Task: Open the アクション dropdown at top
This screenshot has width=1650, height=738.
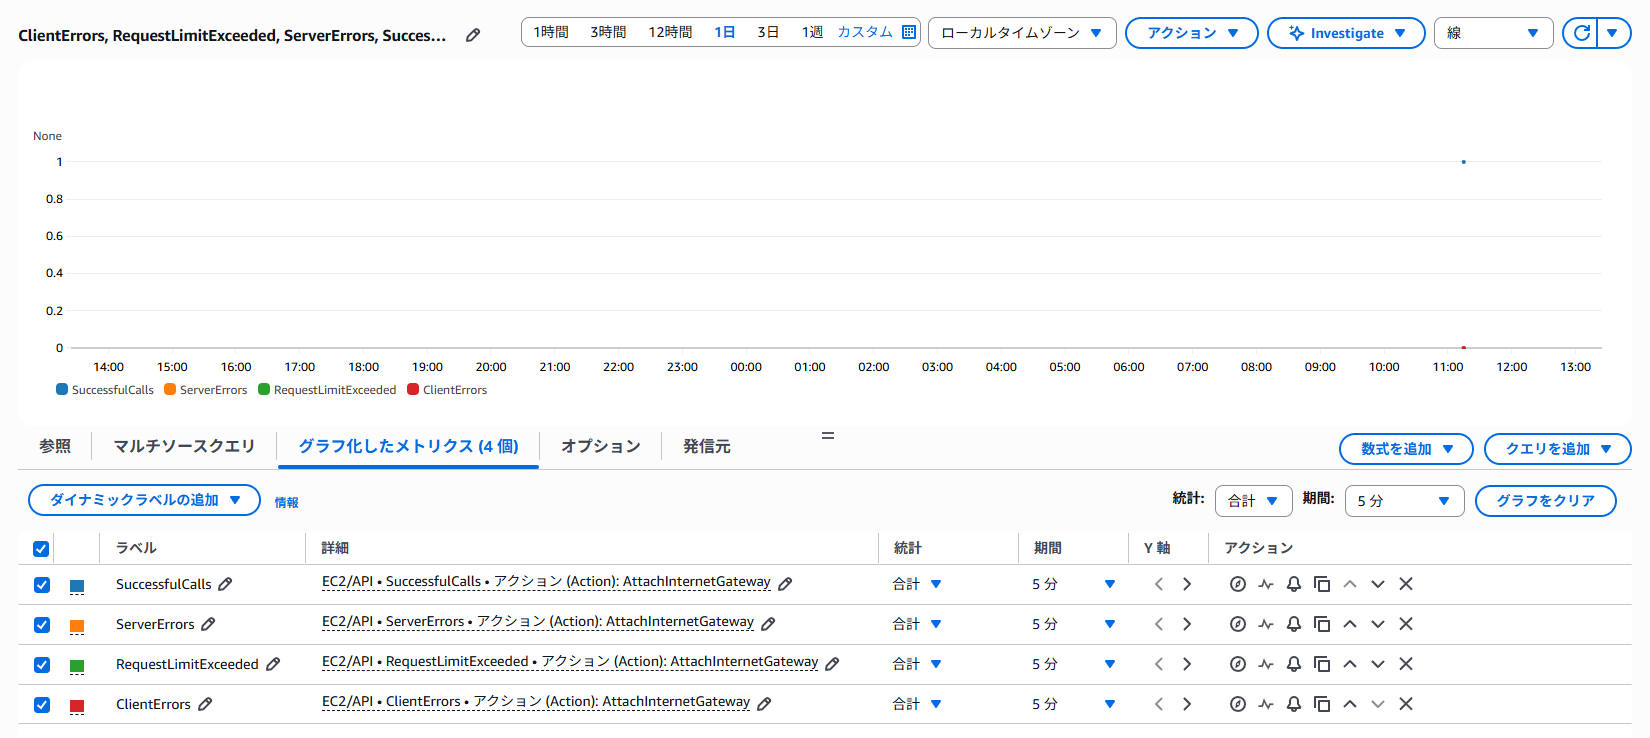Action: (1192, 33)
